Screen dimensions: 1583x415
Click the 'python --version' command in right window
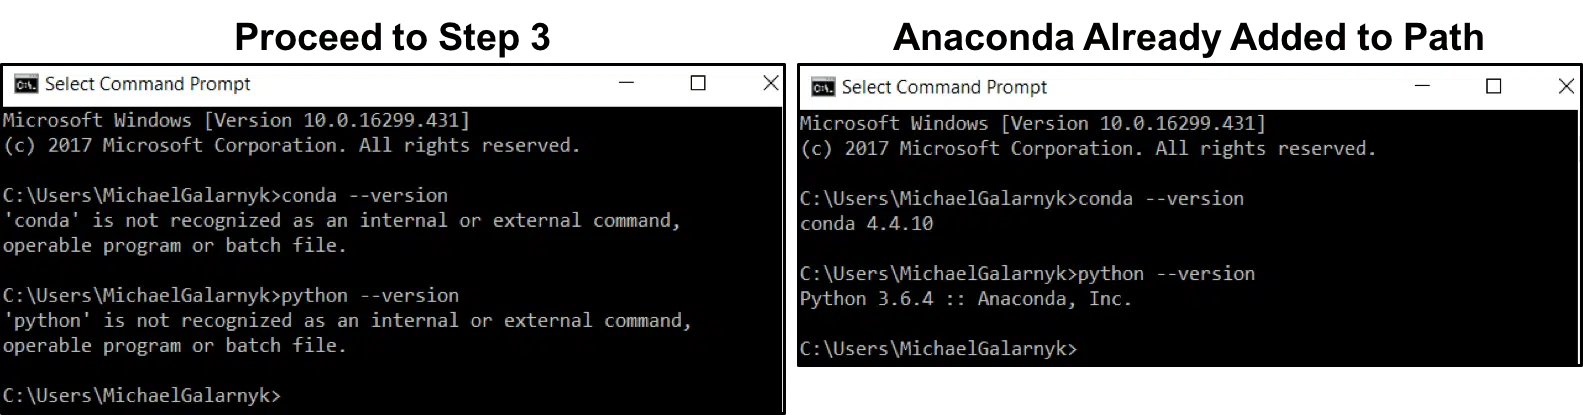1166,273
